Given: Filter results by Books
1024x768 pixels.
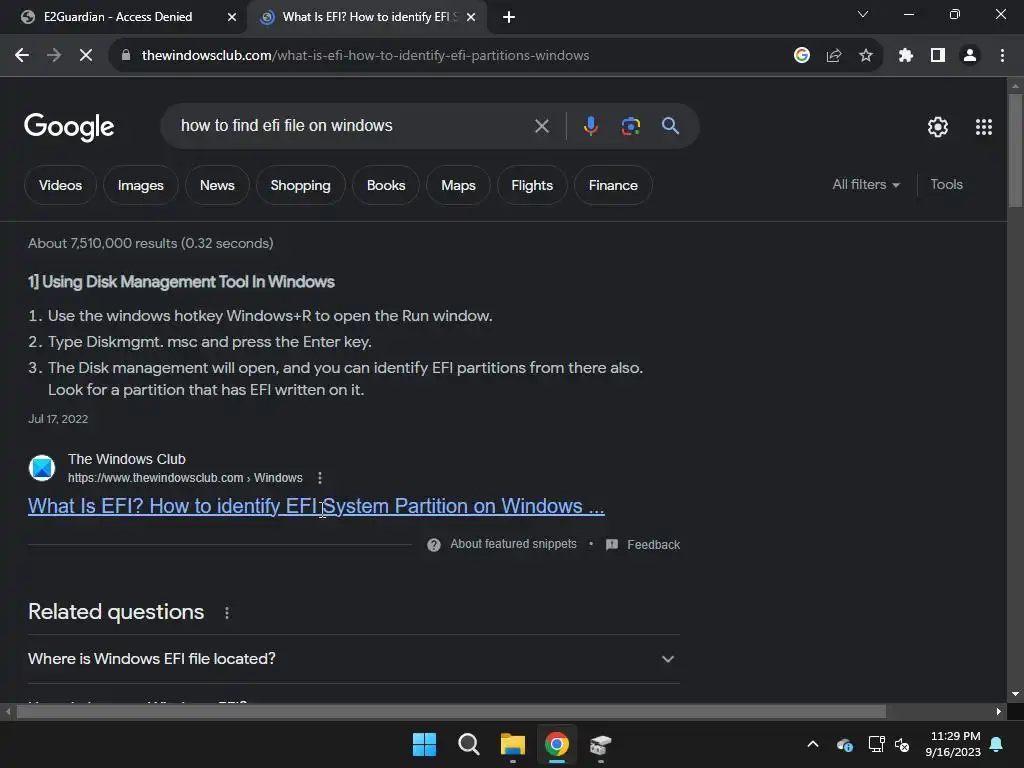Looking at the screenshot, I should pos(386,185).
